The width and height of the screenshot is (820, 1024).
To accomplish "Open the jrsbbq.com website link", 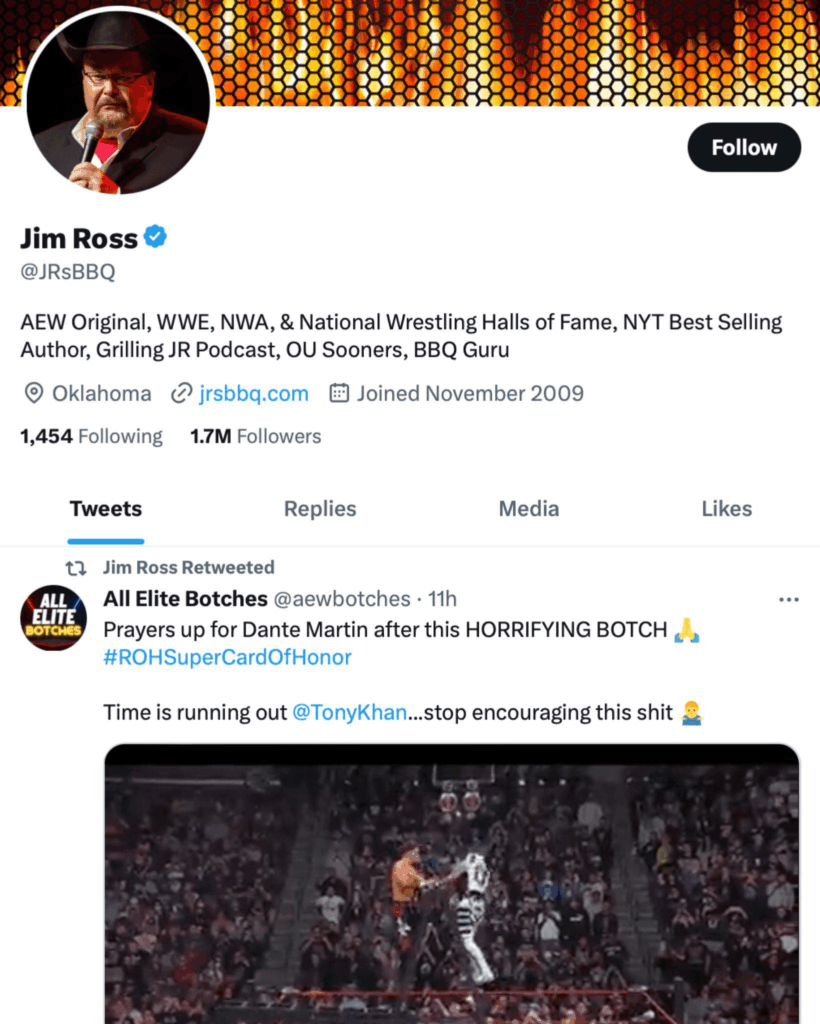I will click(253, 393).
